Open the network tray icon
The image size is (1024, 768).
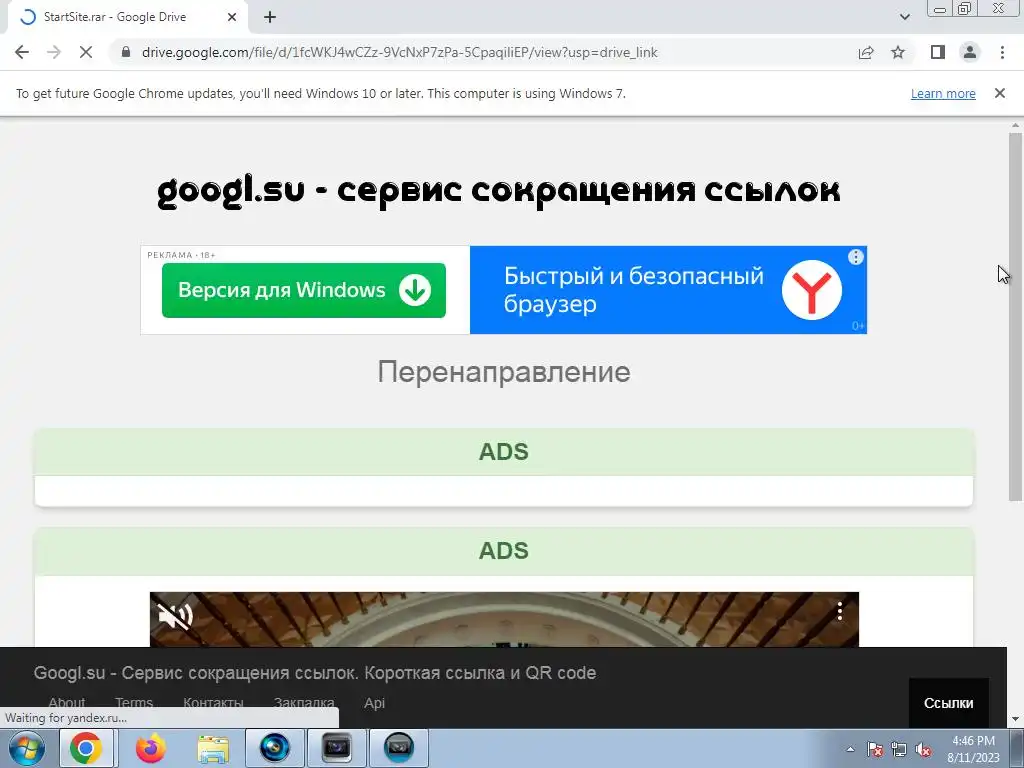point(899,750)
